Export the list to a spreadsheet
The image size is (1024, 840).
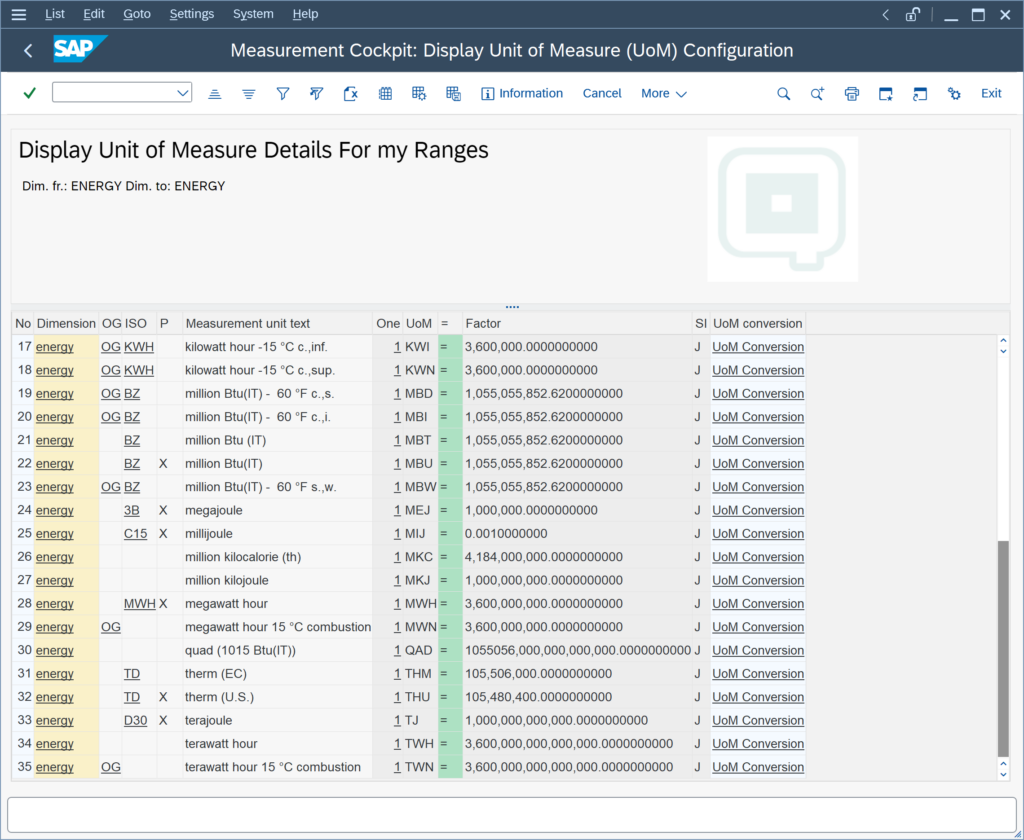pos(351,94)
